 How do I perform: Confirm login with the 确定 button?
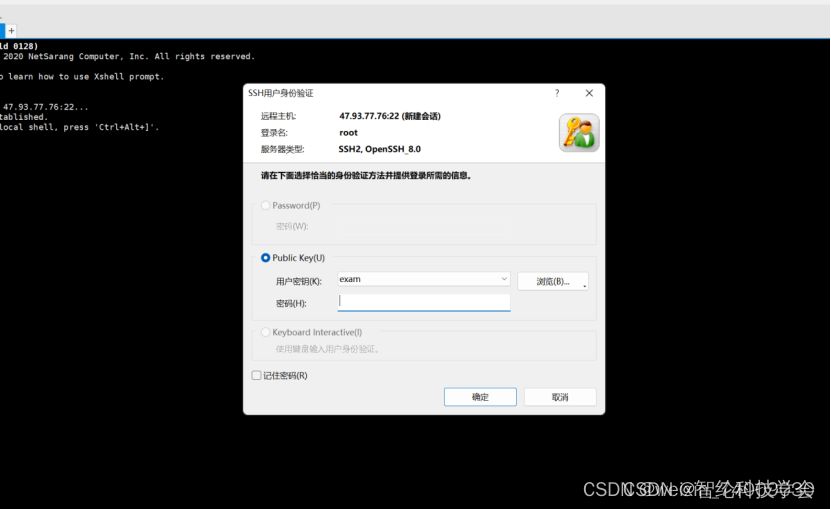(480, 397)
